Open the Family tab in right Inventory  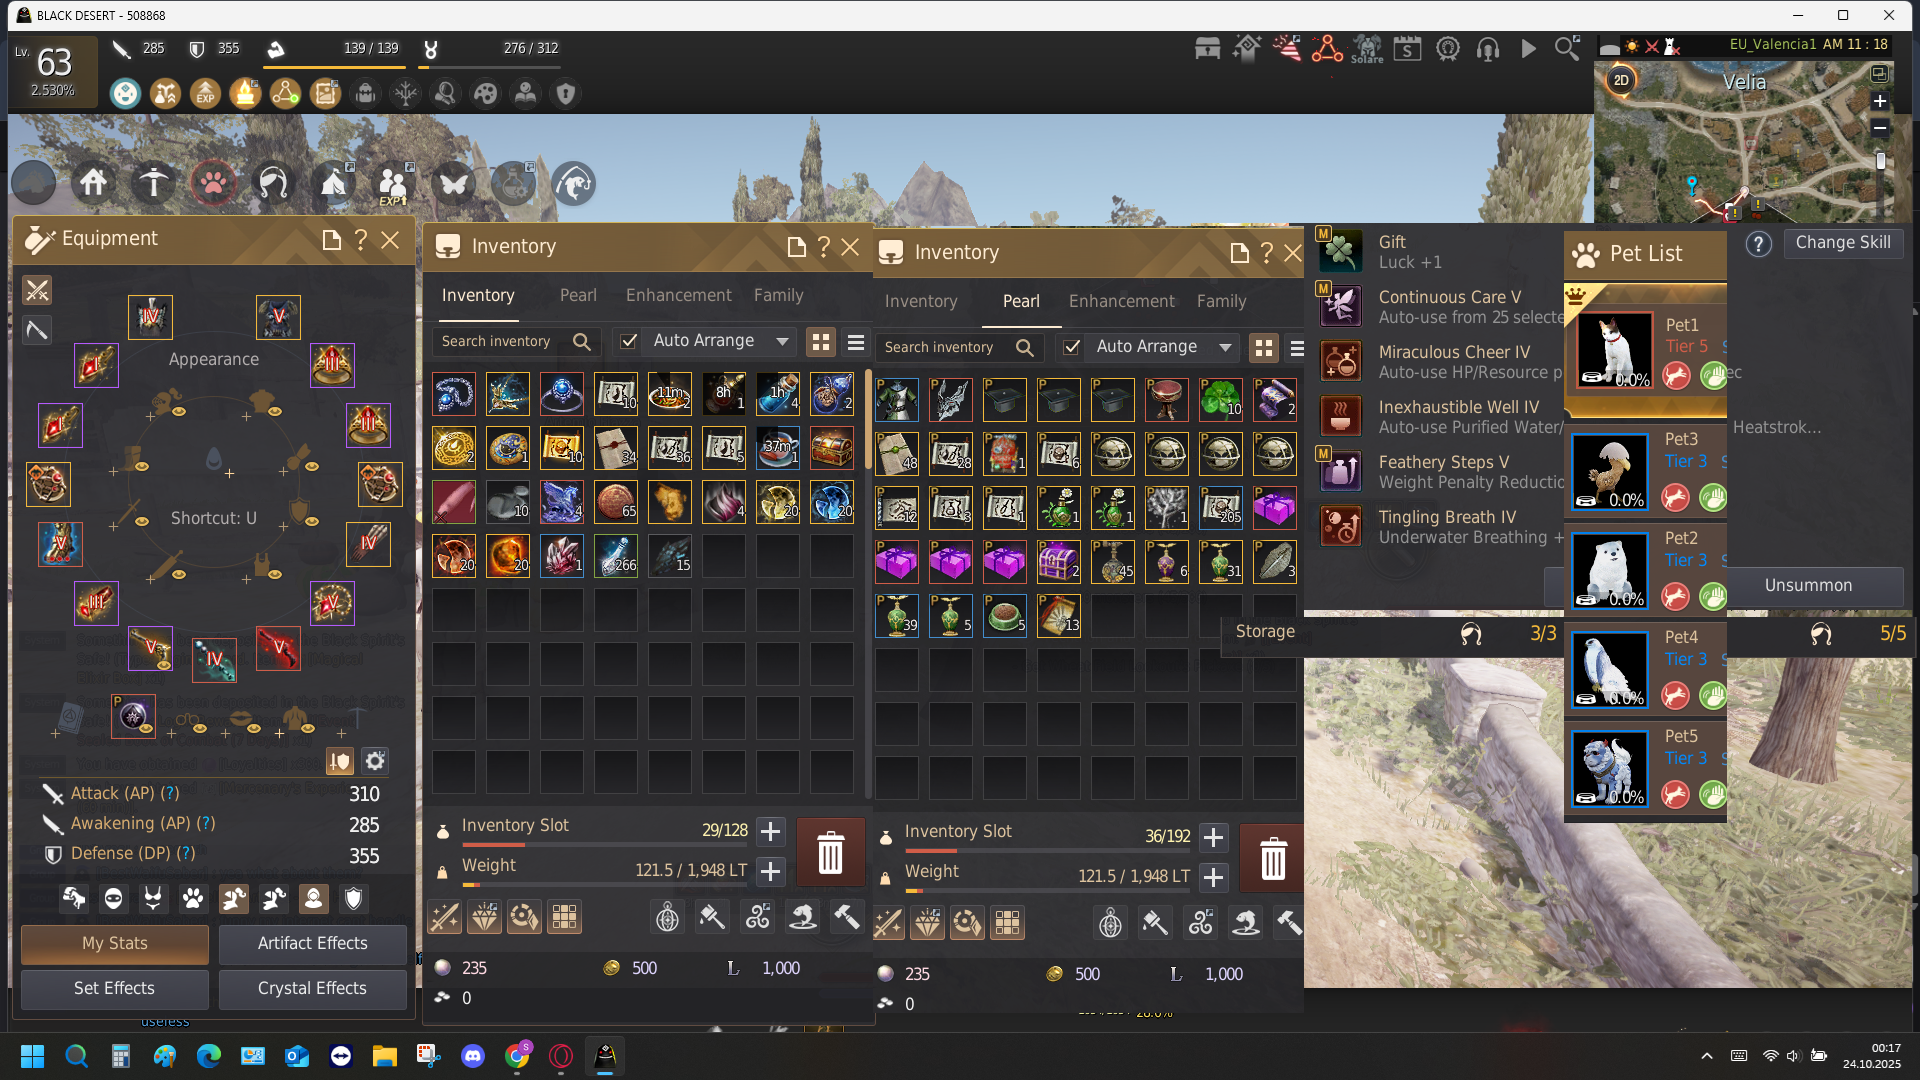click(1221, 302)
